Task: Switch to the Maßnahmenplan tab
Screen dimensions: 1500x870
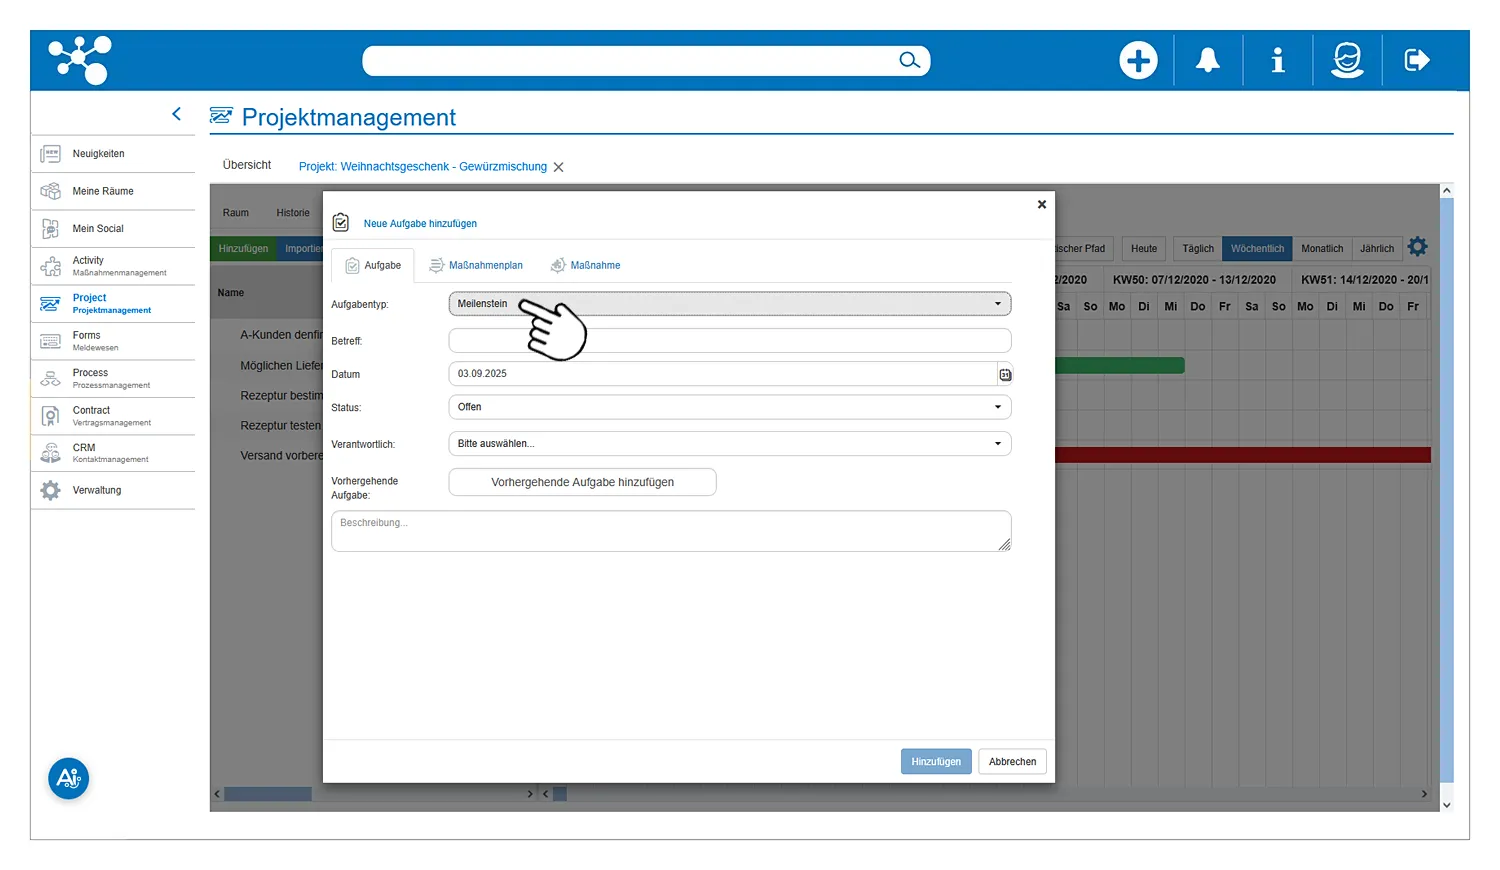Action: (476, 266)
